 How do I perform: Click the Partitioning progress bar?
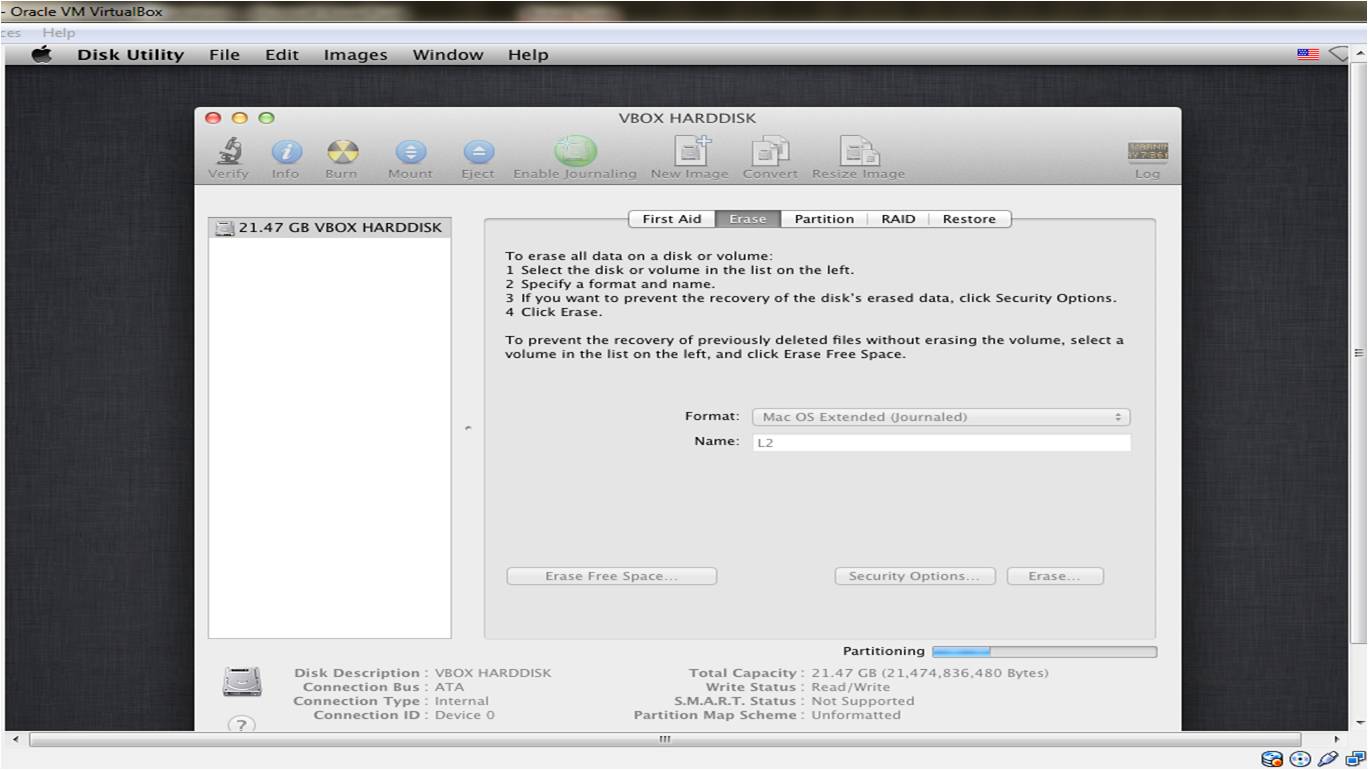tap(1044, 651)
